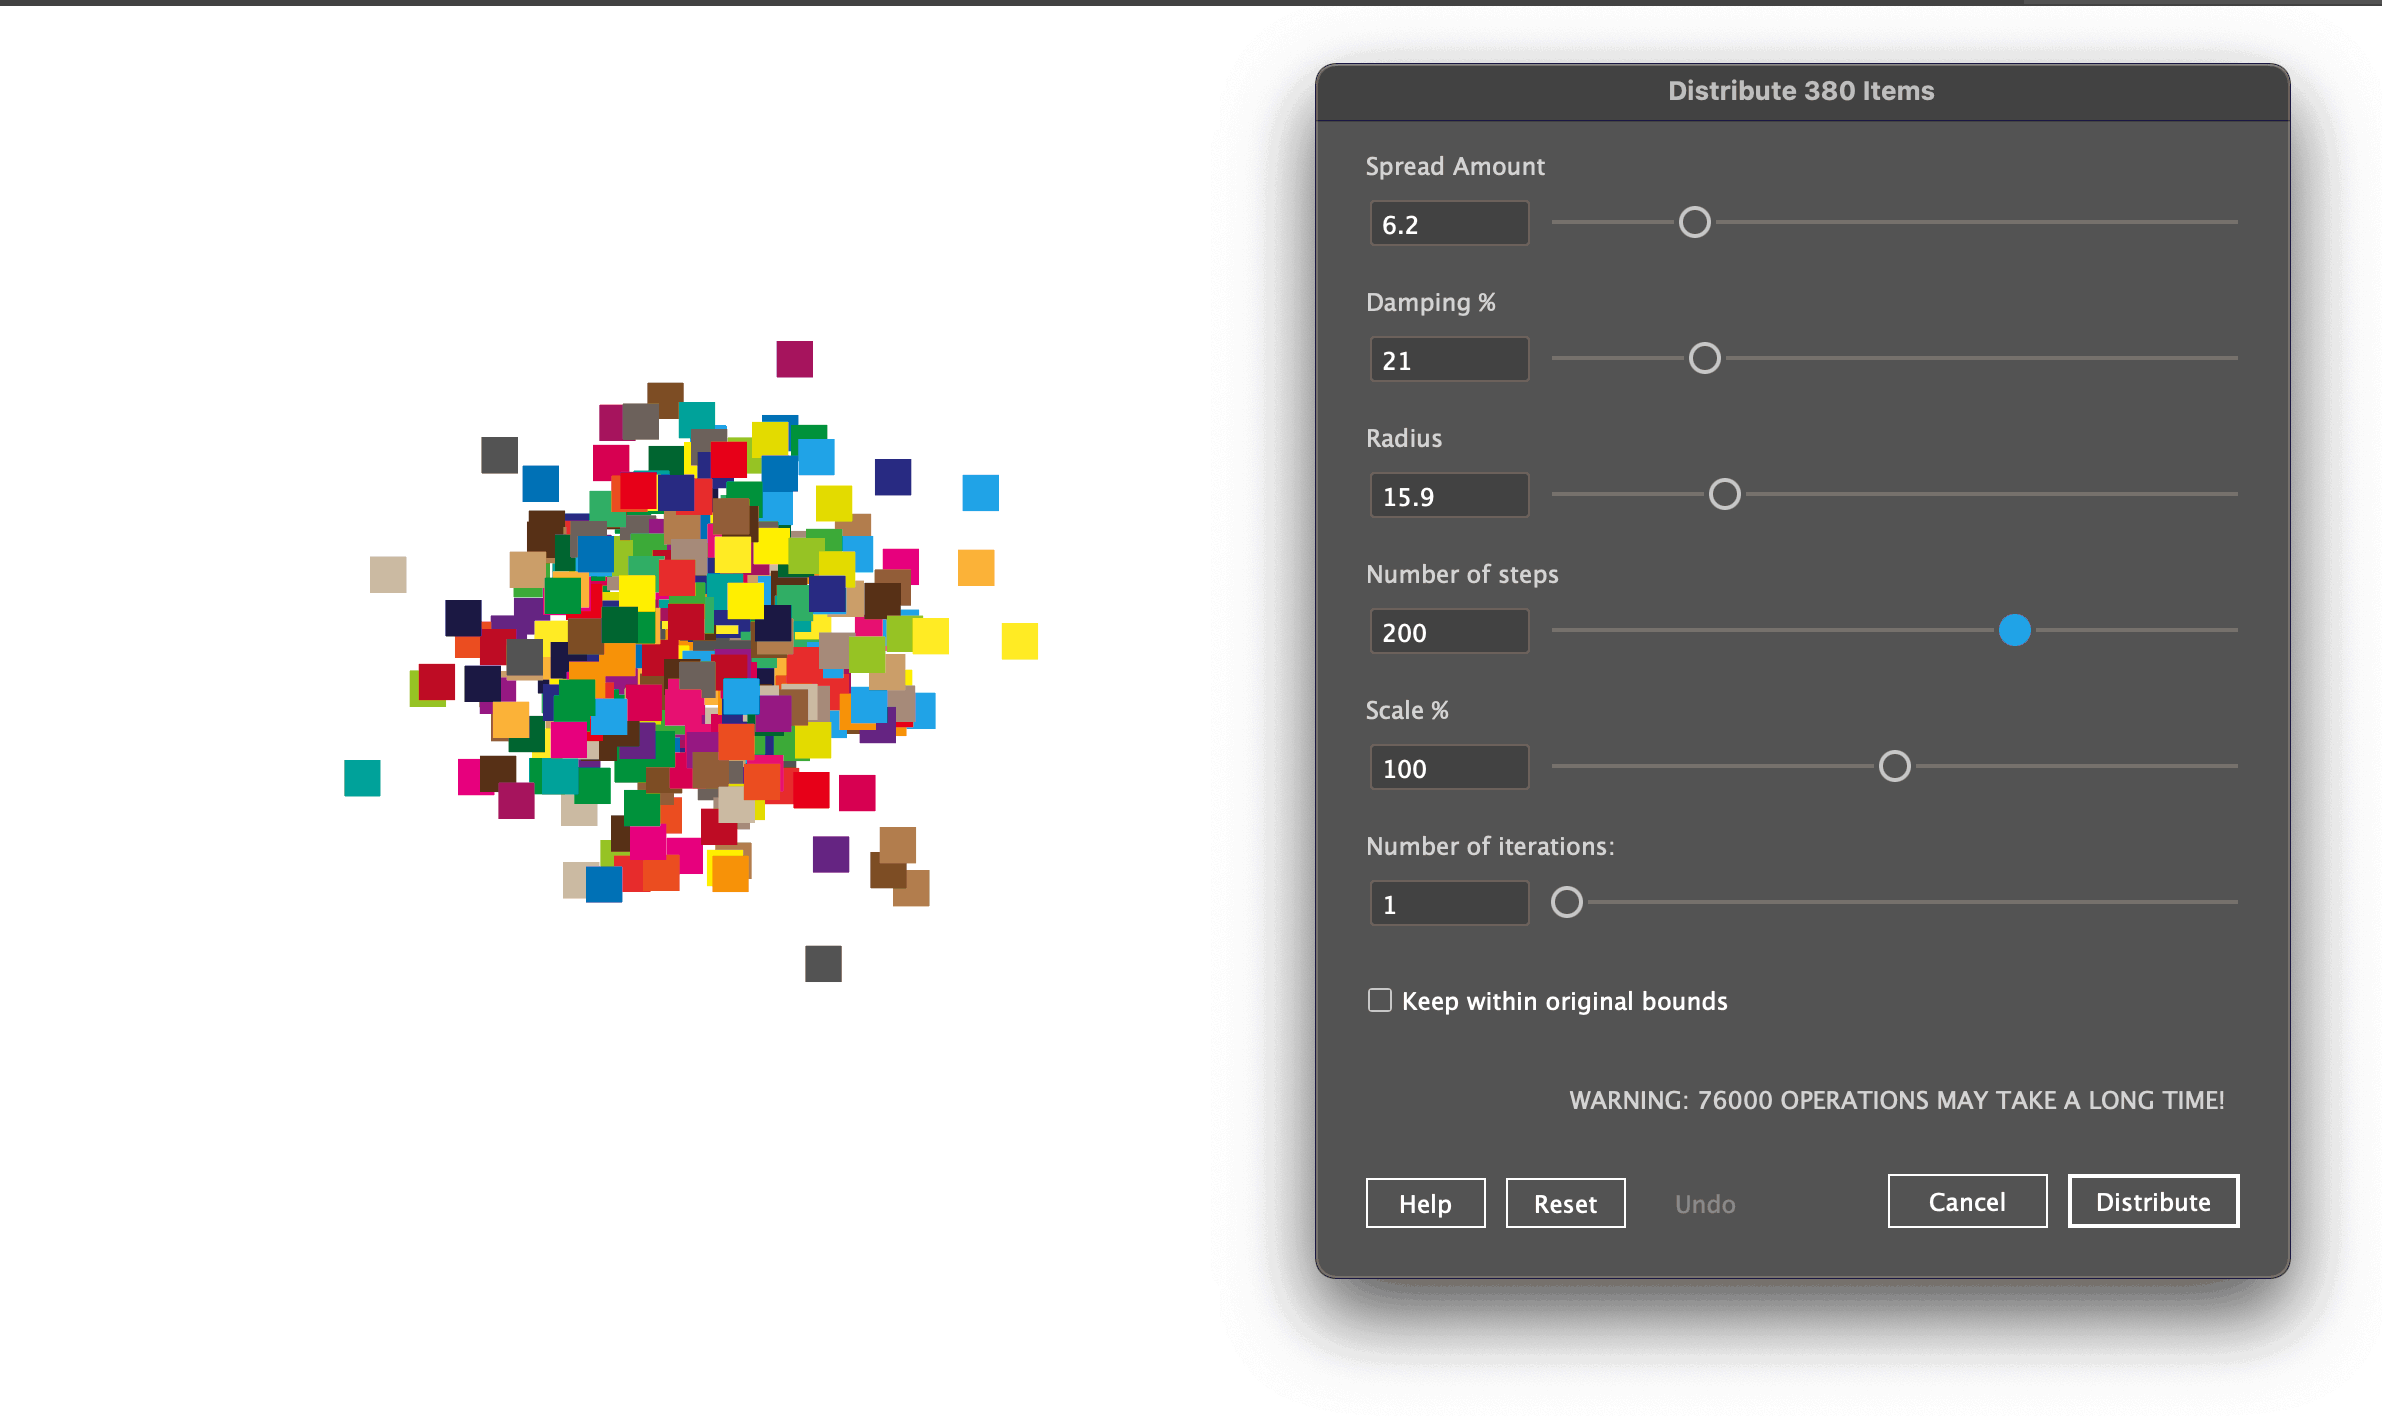The height and width of the screenshot is (1428, 2382).
Task: Click the Number of iterations input field
Action: click(1448, 904)
